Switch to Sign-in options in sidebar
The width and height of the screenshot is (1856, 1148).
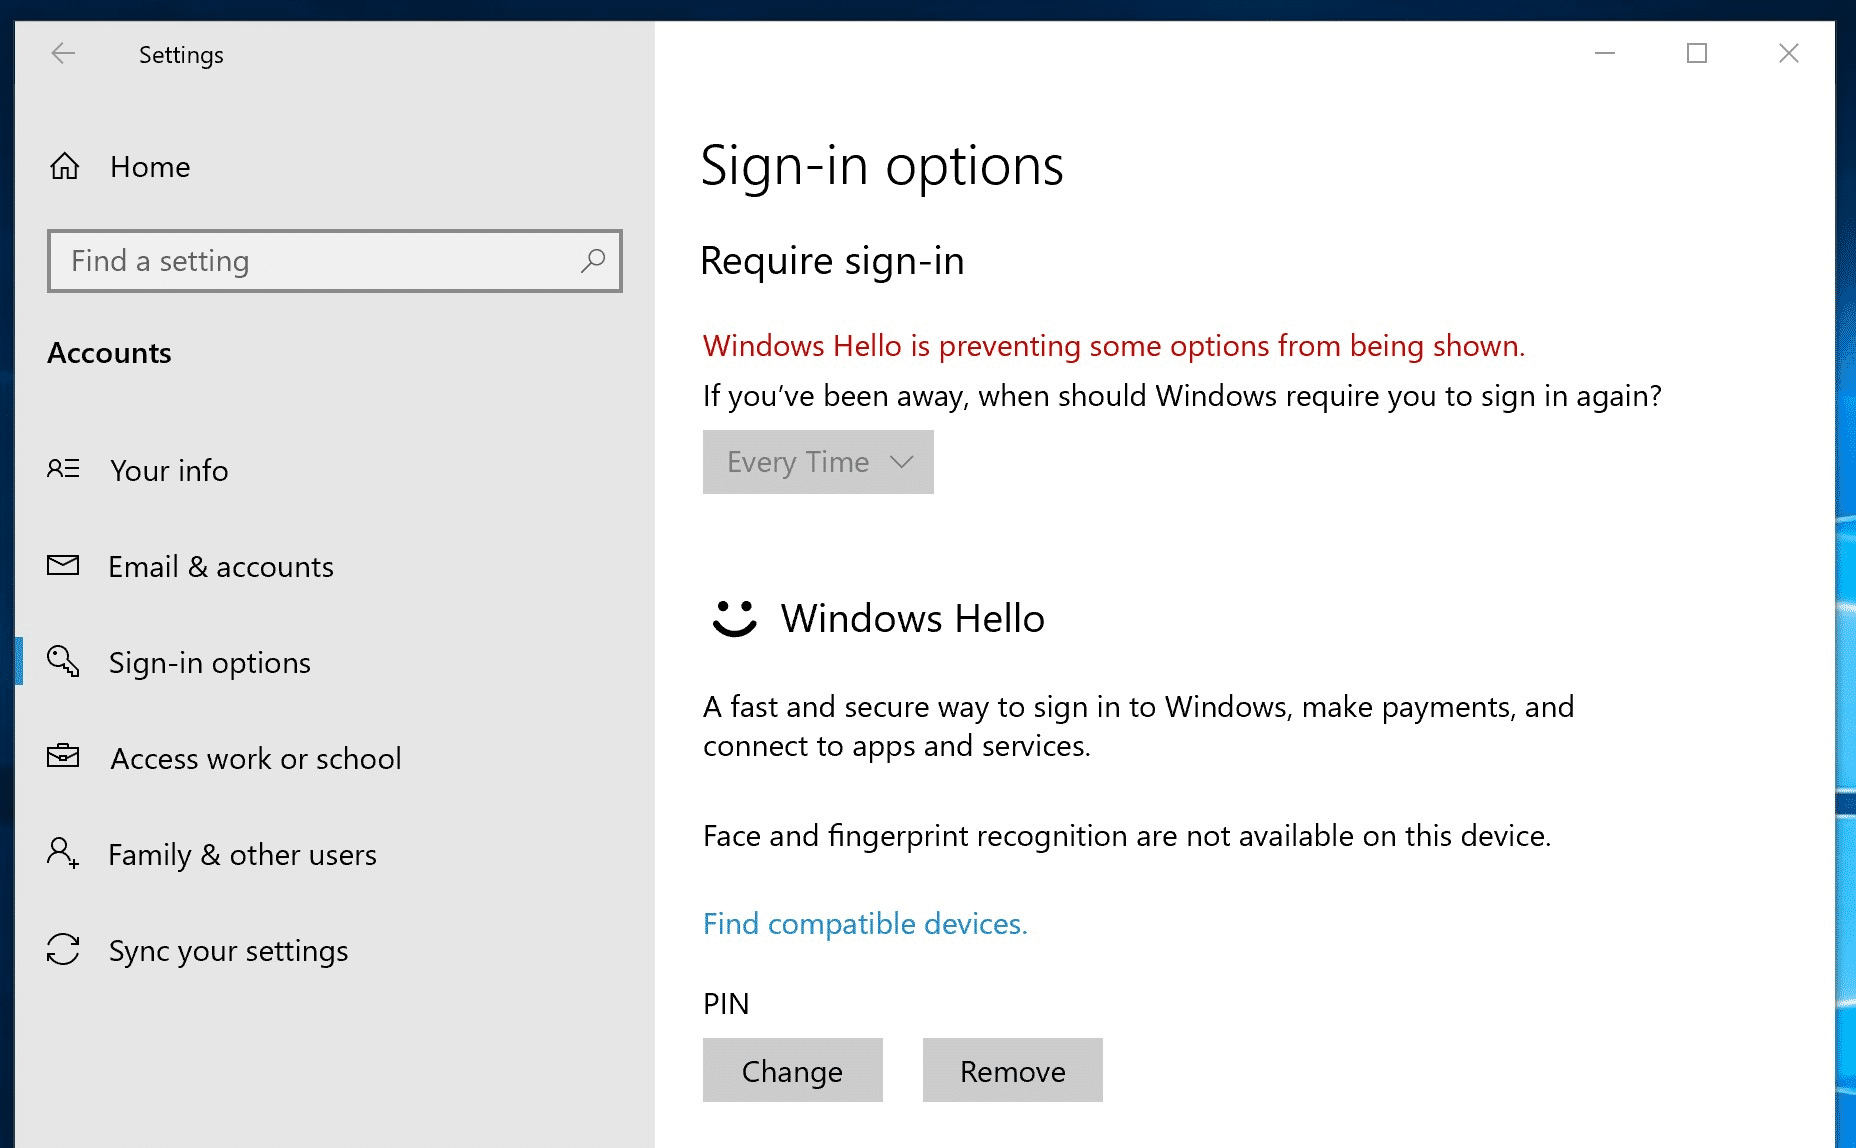[x=208, y=661]
